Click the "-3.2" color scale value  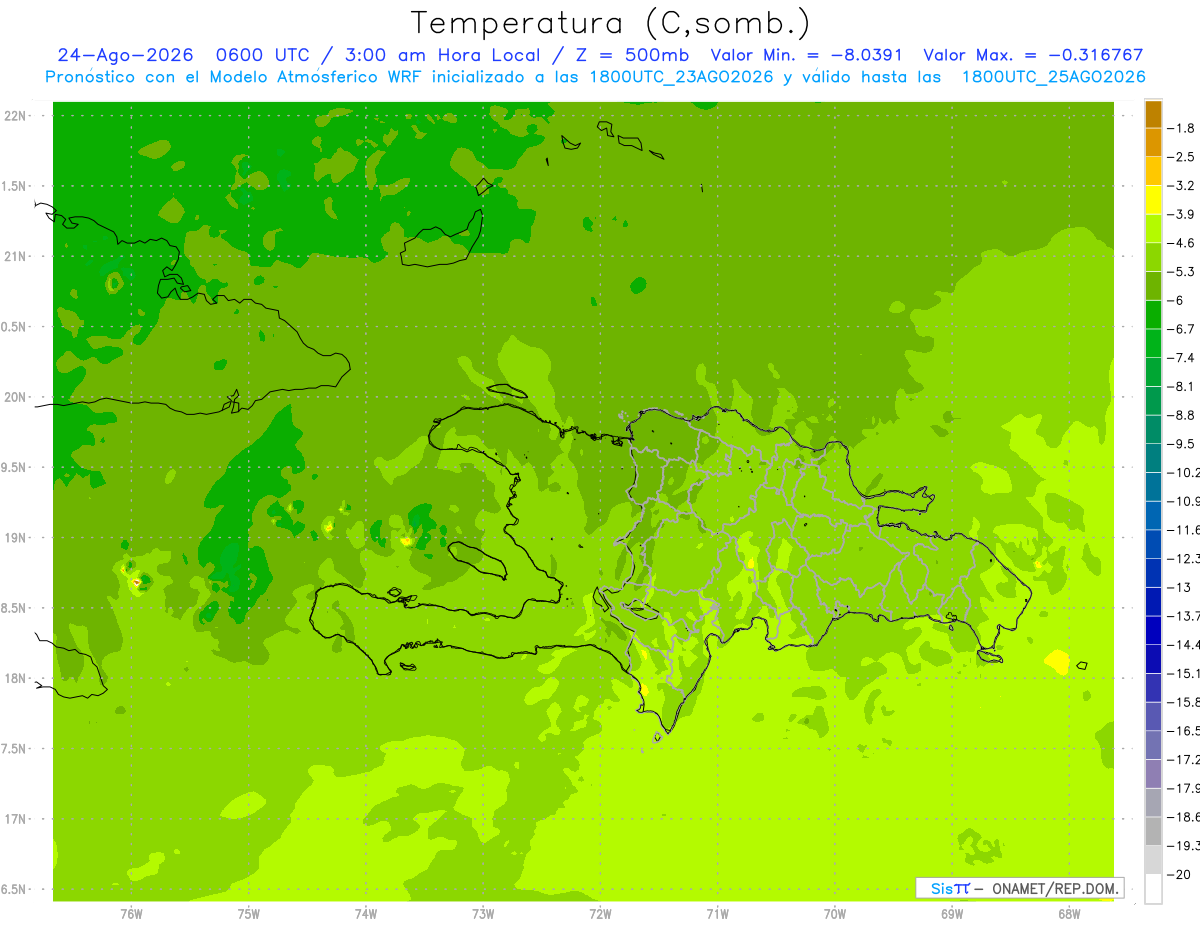click(1181, 186)
